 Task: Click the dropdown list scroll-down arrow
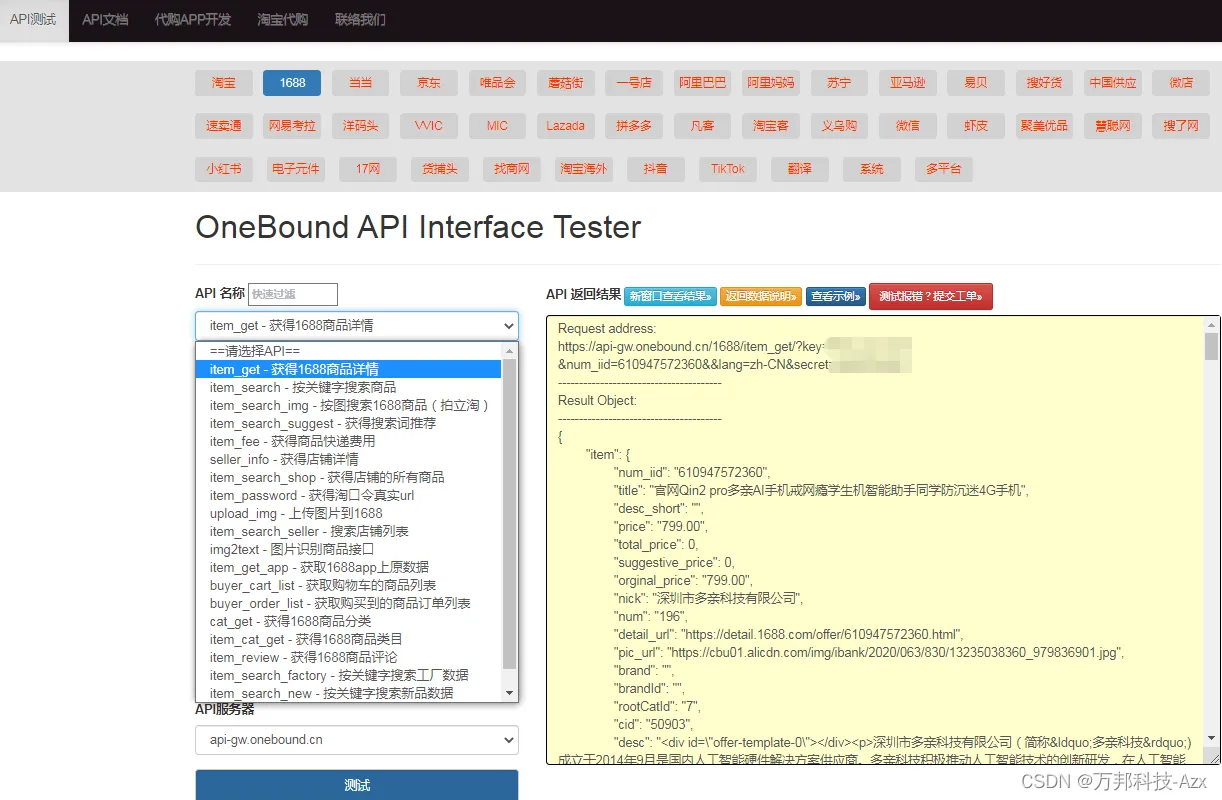510,693
